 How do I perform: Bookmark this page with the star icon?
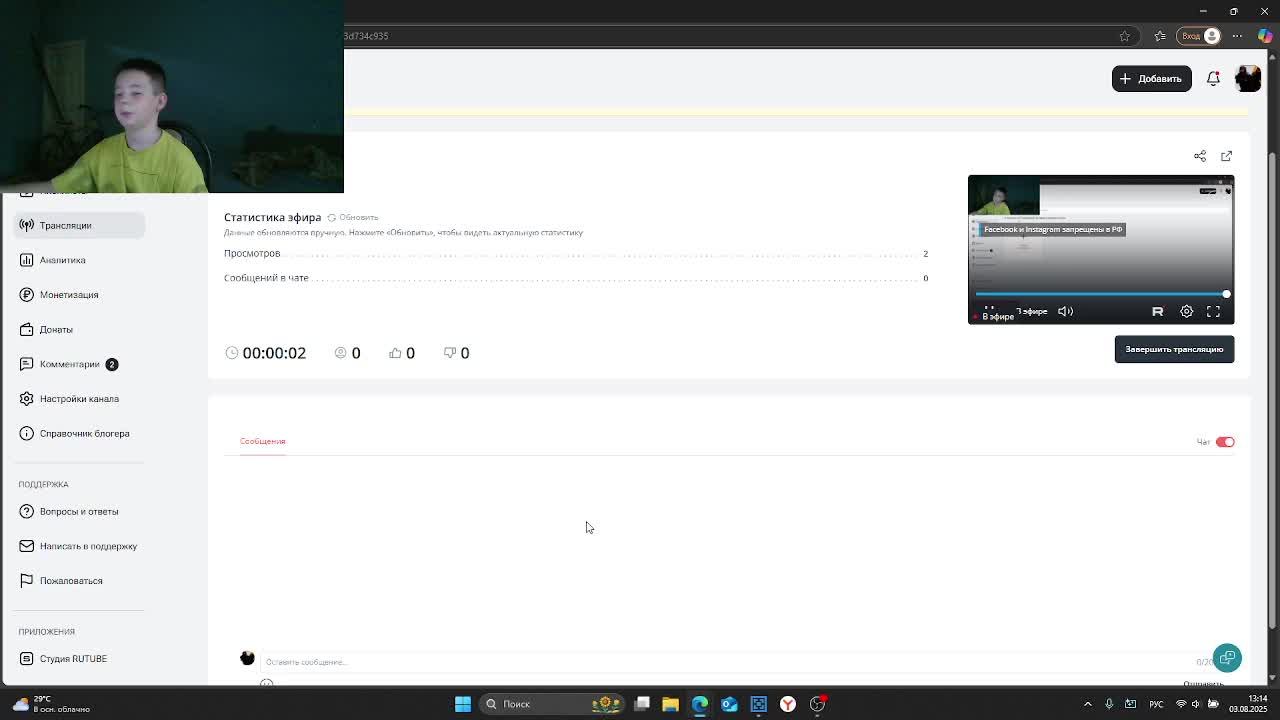pyautogui.click(x=1125, y=36)
